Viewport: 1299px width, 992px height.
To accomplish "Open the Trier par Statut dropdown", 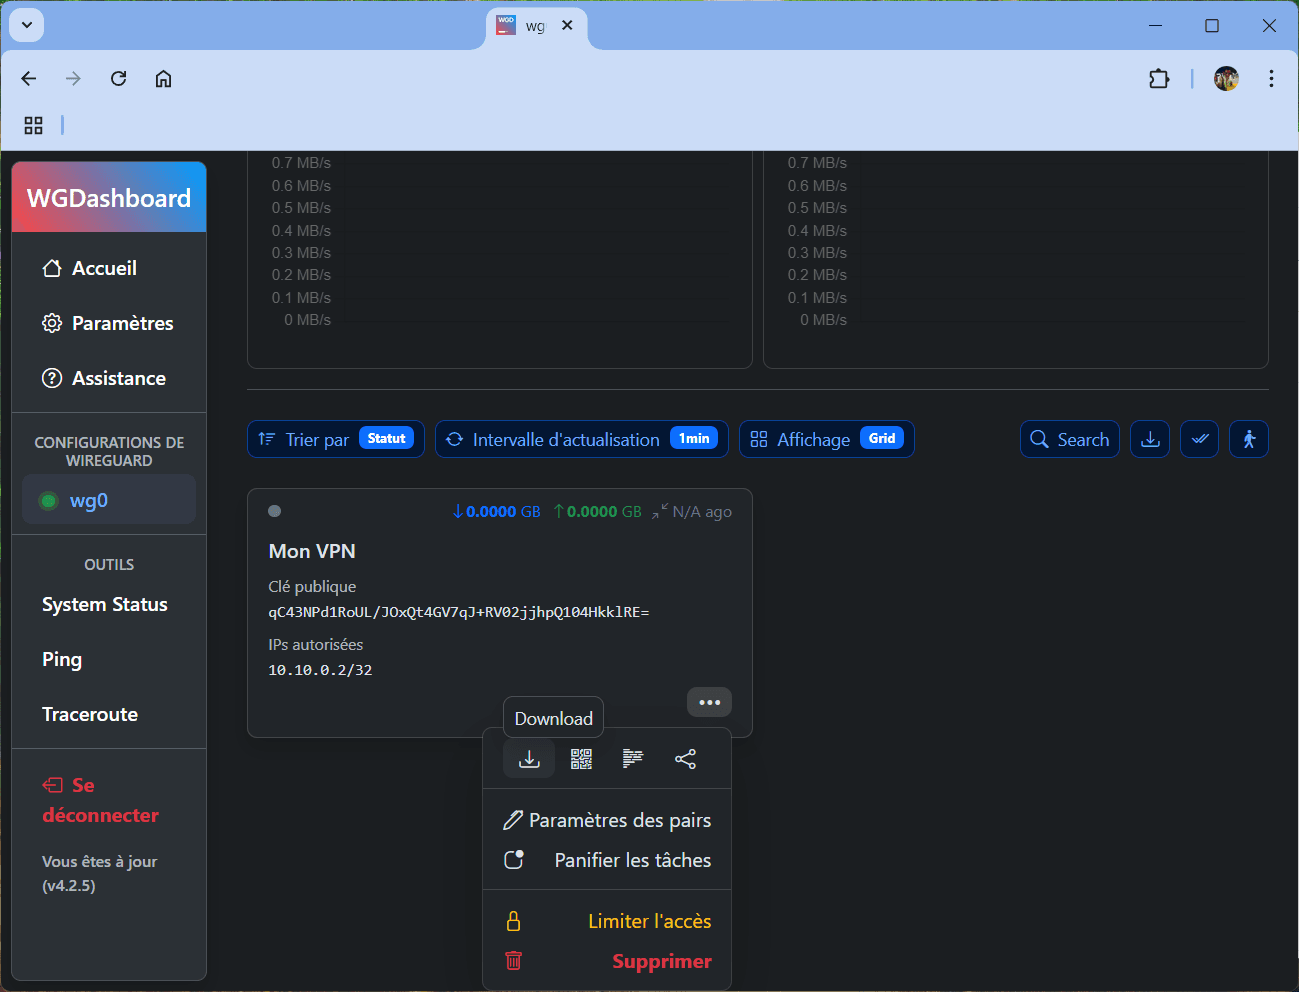I will pyautogui.click(x=336, y=439).
